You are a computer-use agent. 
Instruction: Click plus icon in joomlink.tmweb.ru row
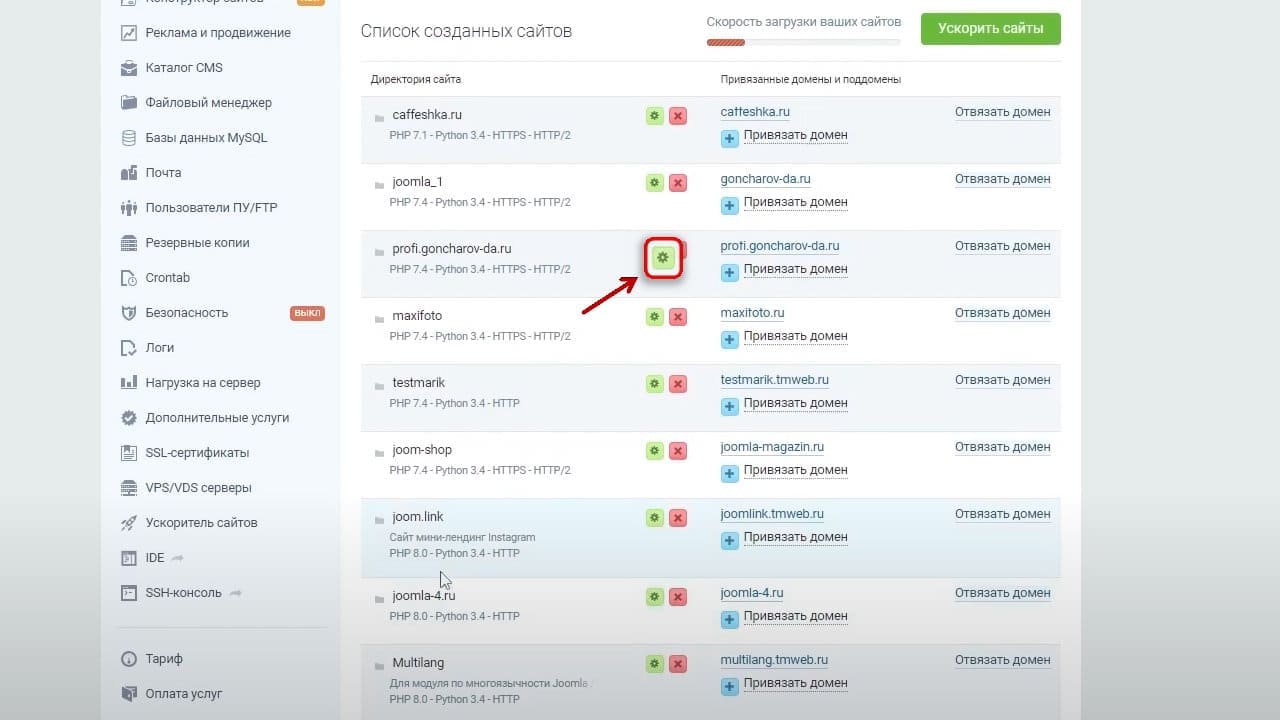pyautogui.click(x=730, y=541)
